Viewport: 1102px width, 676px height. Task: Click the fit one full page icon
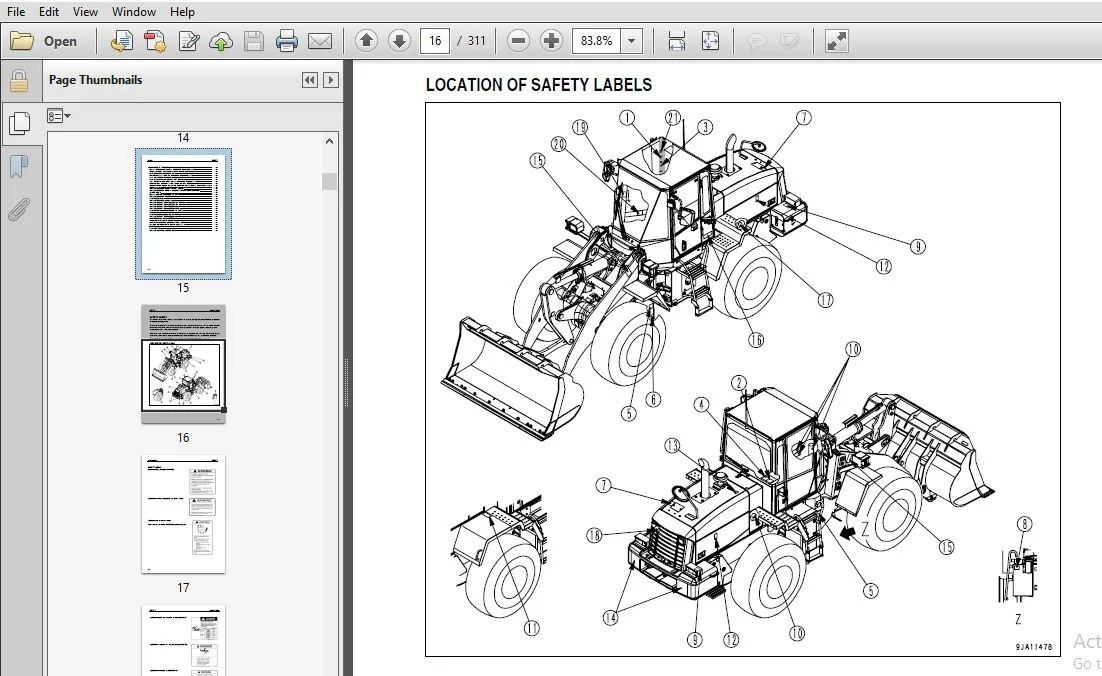pyautogui.click(x=711, y=41)
